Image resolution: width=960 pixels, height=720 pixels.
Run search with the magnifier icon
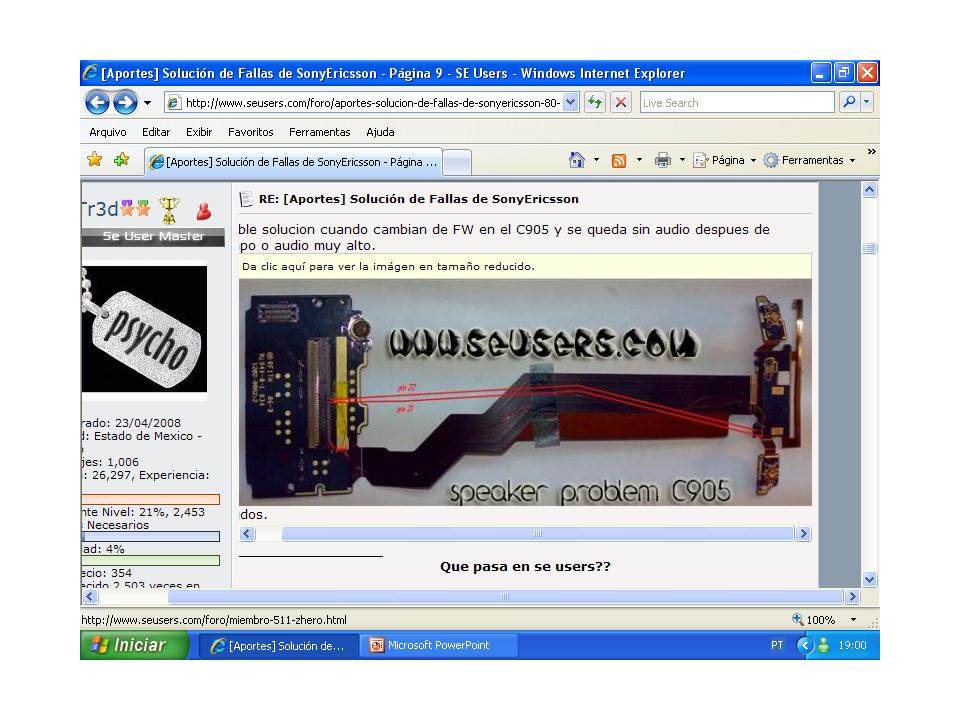(x=849, y=102)
